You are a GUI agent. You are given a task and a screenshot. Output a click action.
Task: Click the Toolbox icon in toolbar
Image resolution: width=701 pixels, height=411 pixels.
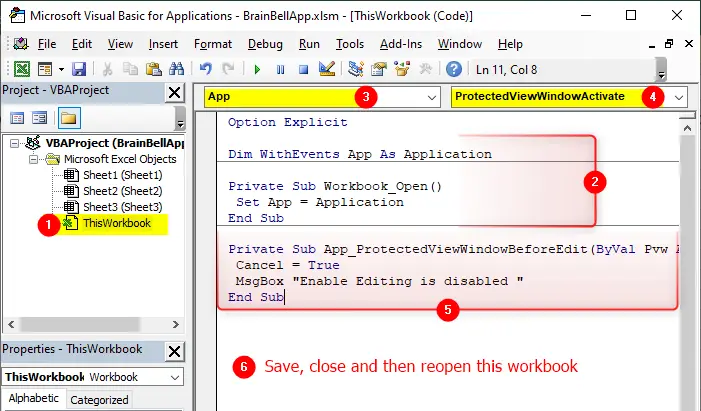425,69
